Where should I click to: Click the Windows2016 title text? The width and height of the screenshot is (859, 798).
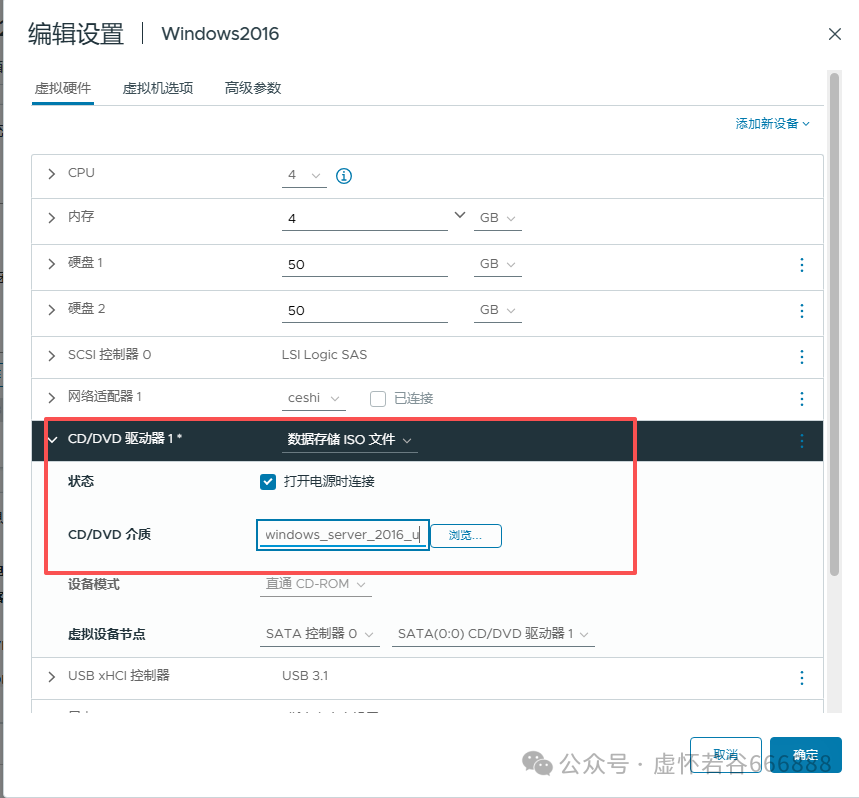220,34
